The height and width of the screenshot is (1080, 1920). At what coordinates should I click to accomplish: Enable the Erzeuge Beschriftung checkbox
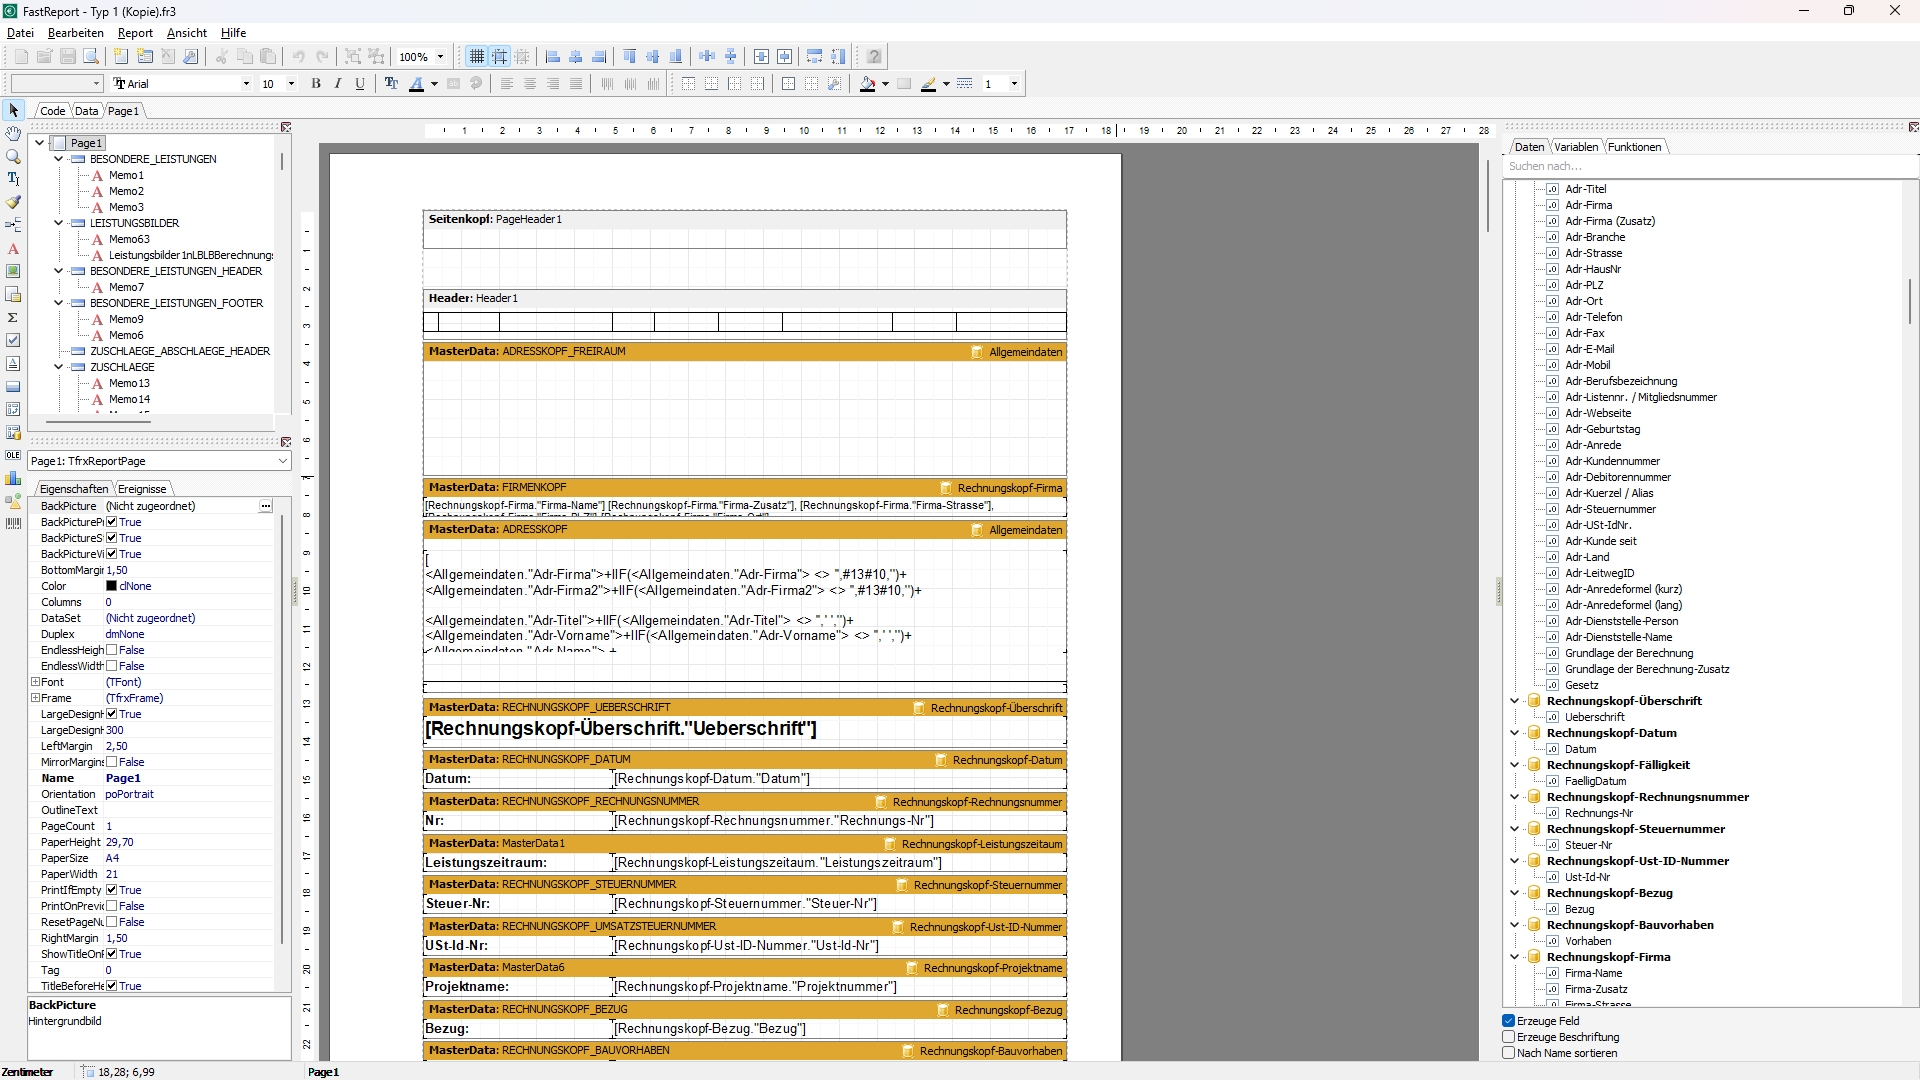(x=1509, y=1037)
